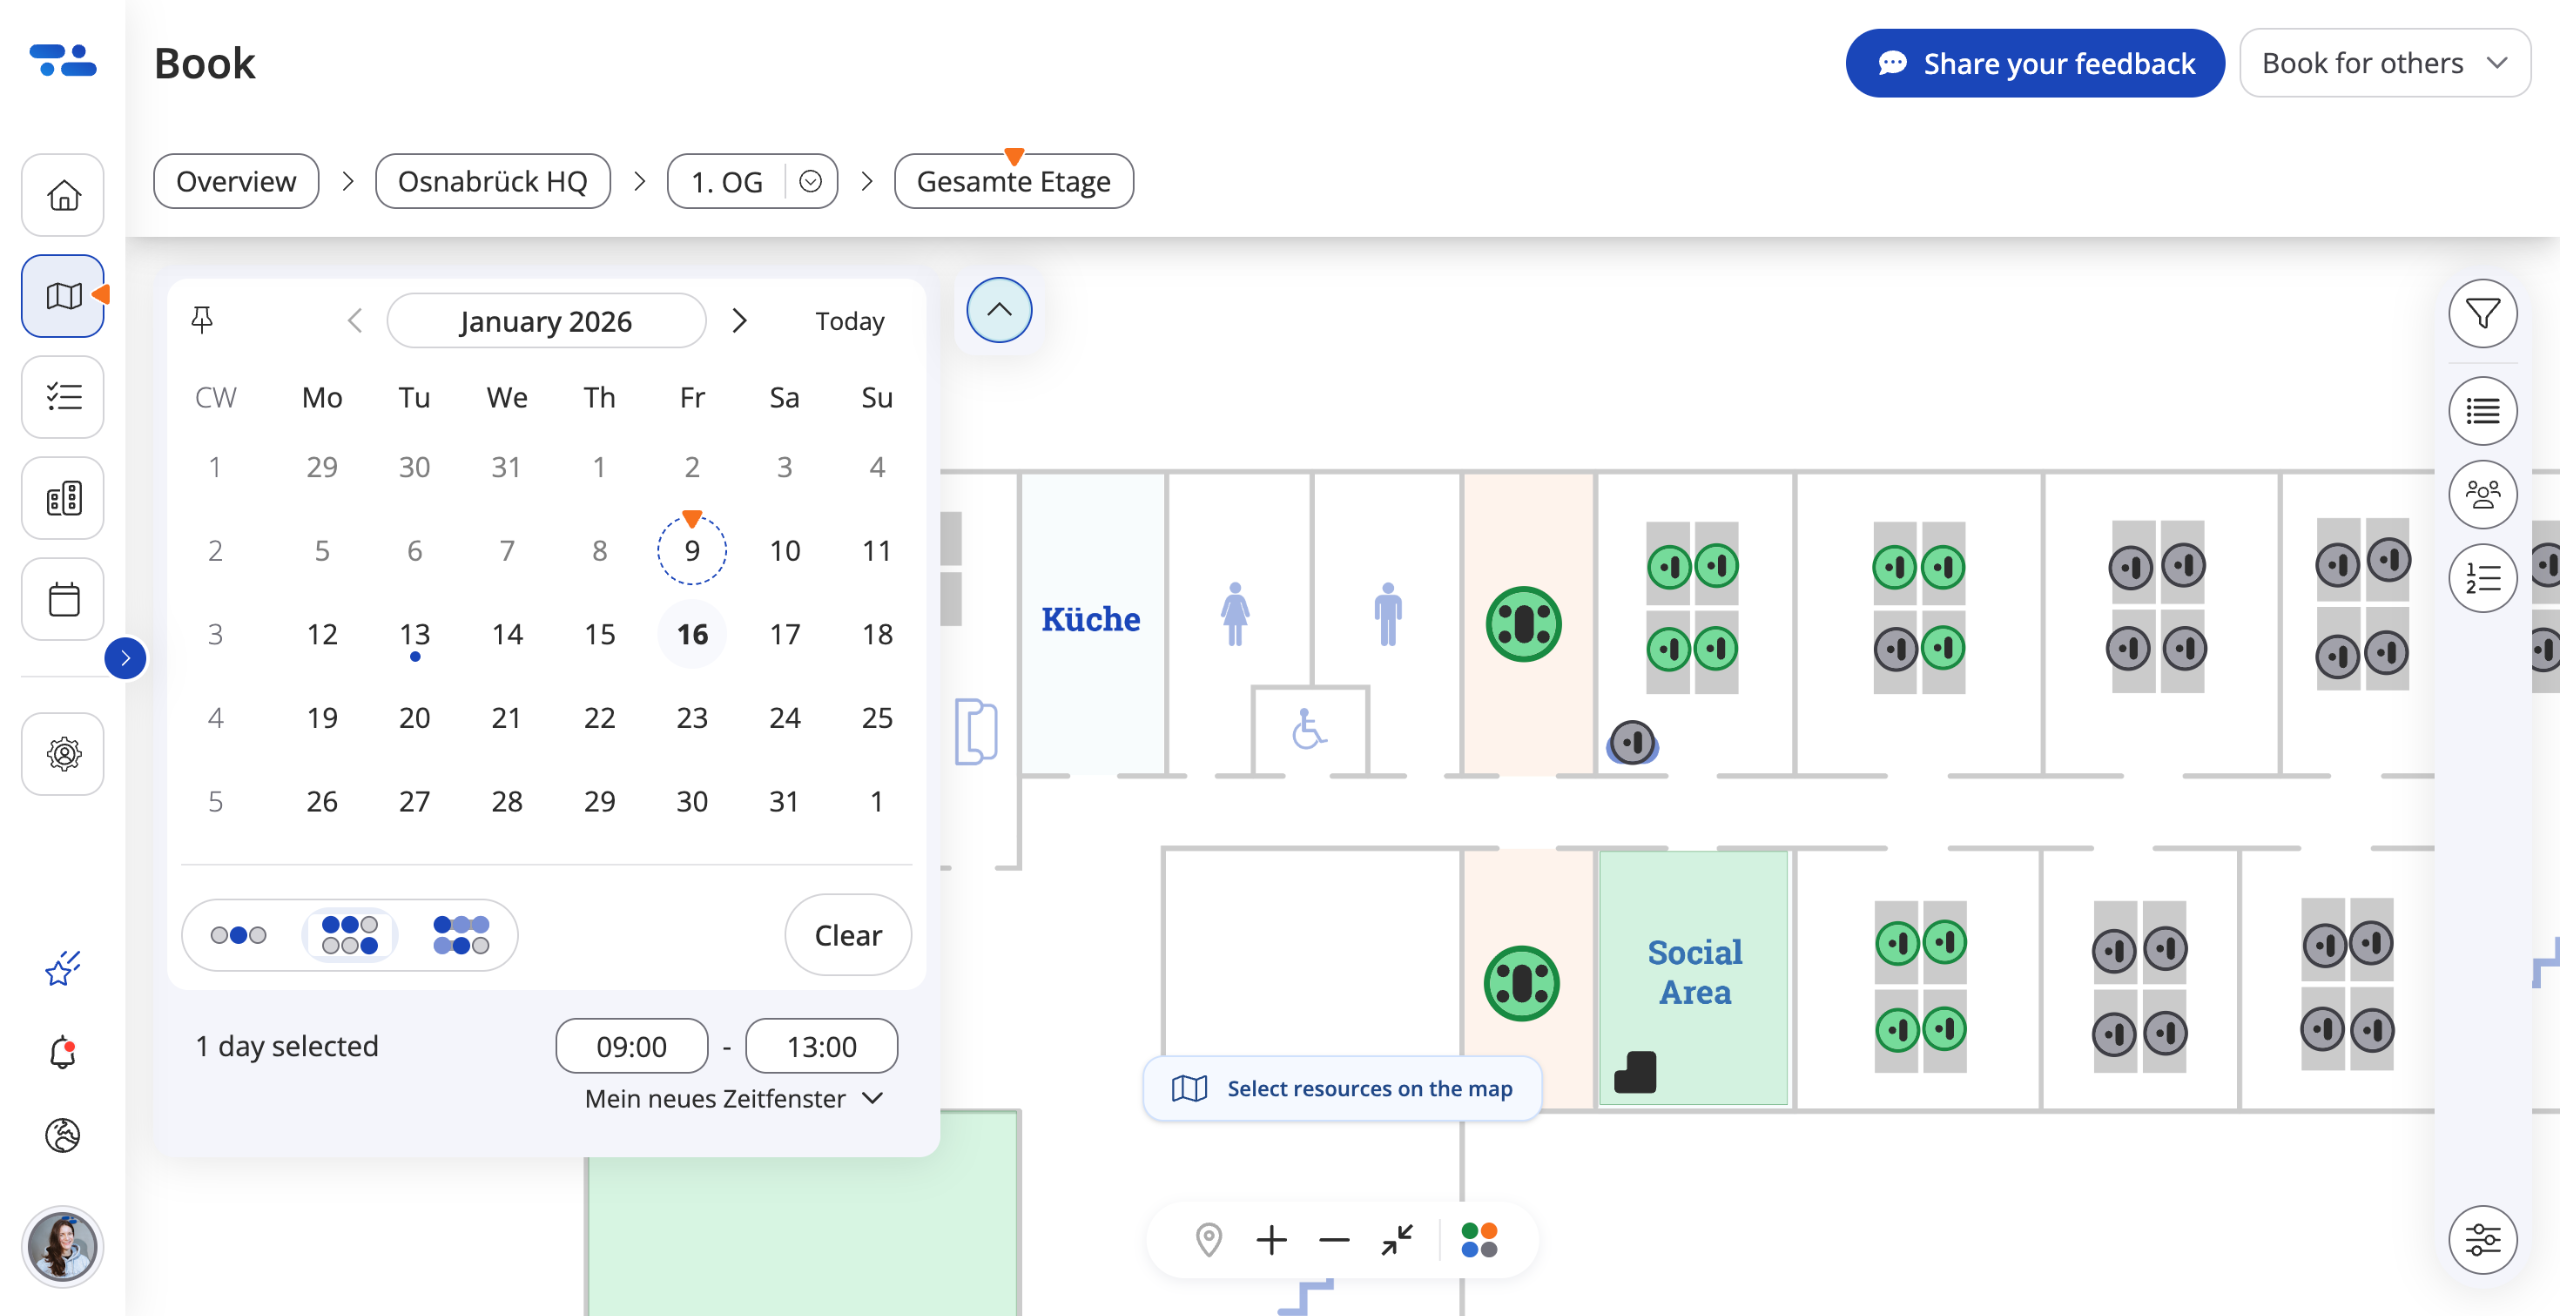Image resolution: width=2560 pixels, height=1316 pixels.
Task: Open Osnabrück HQ breadcrumb
Action: tap(492, 181)
